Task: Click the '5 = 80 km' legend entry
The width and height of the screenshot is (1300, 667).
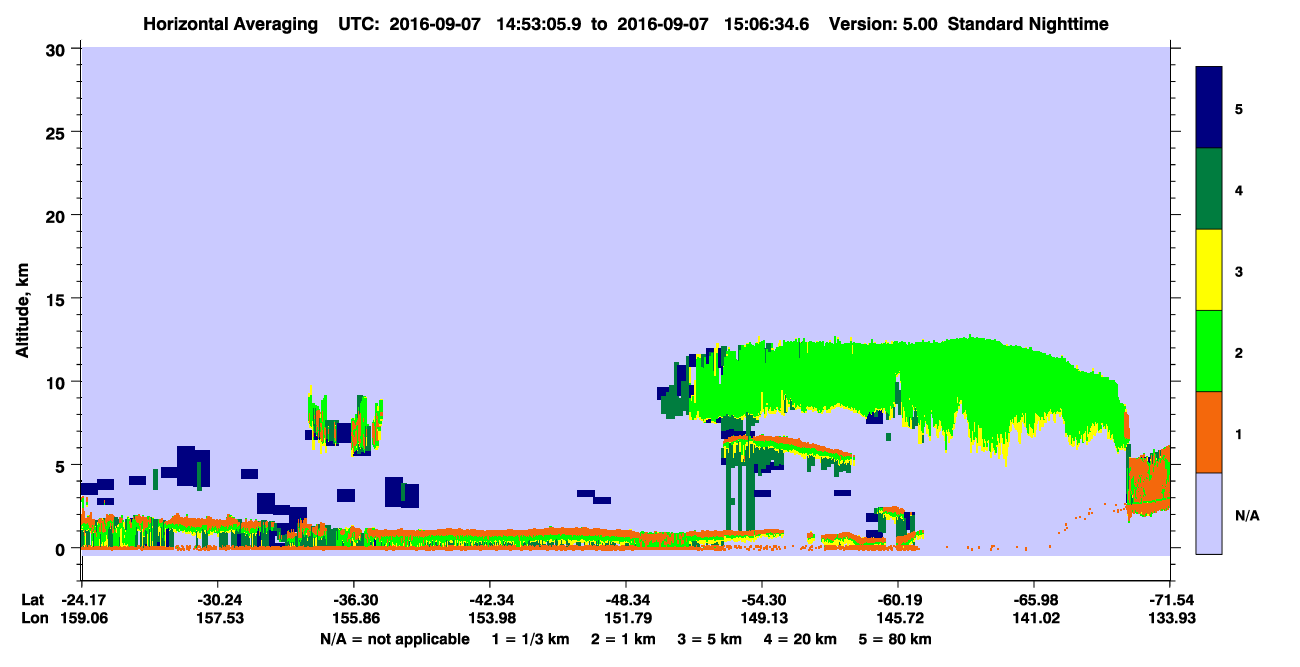Action: 895,639
